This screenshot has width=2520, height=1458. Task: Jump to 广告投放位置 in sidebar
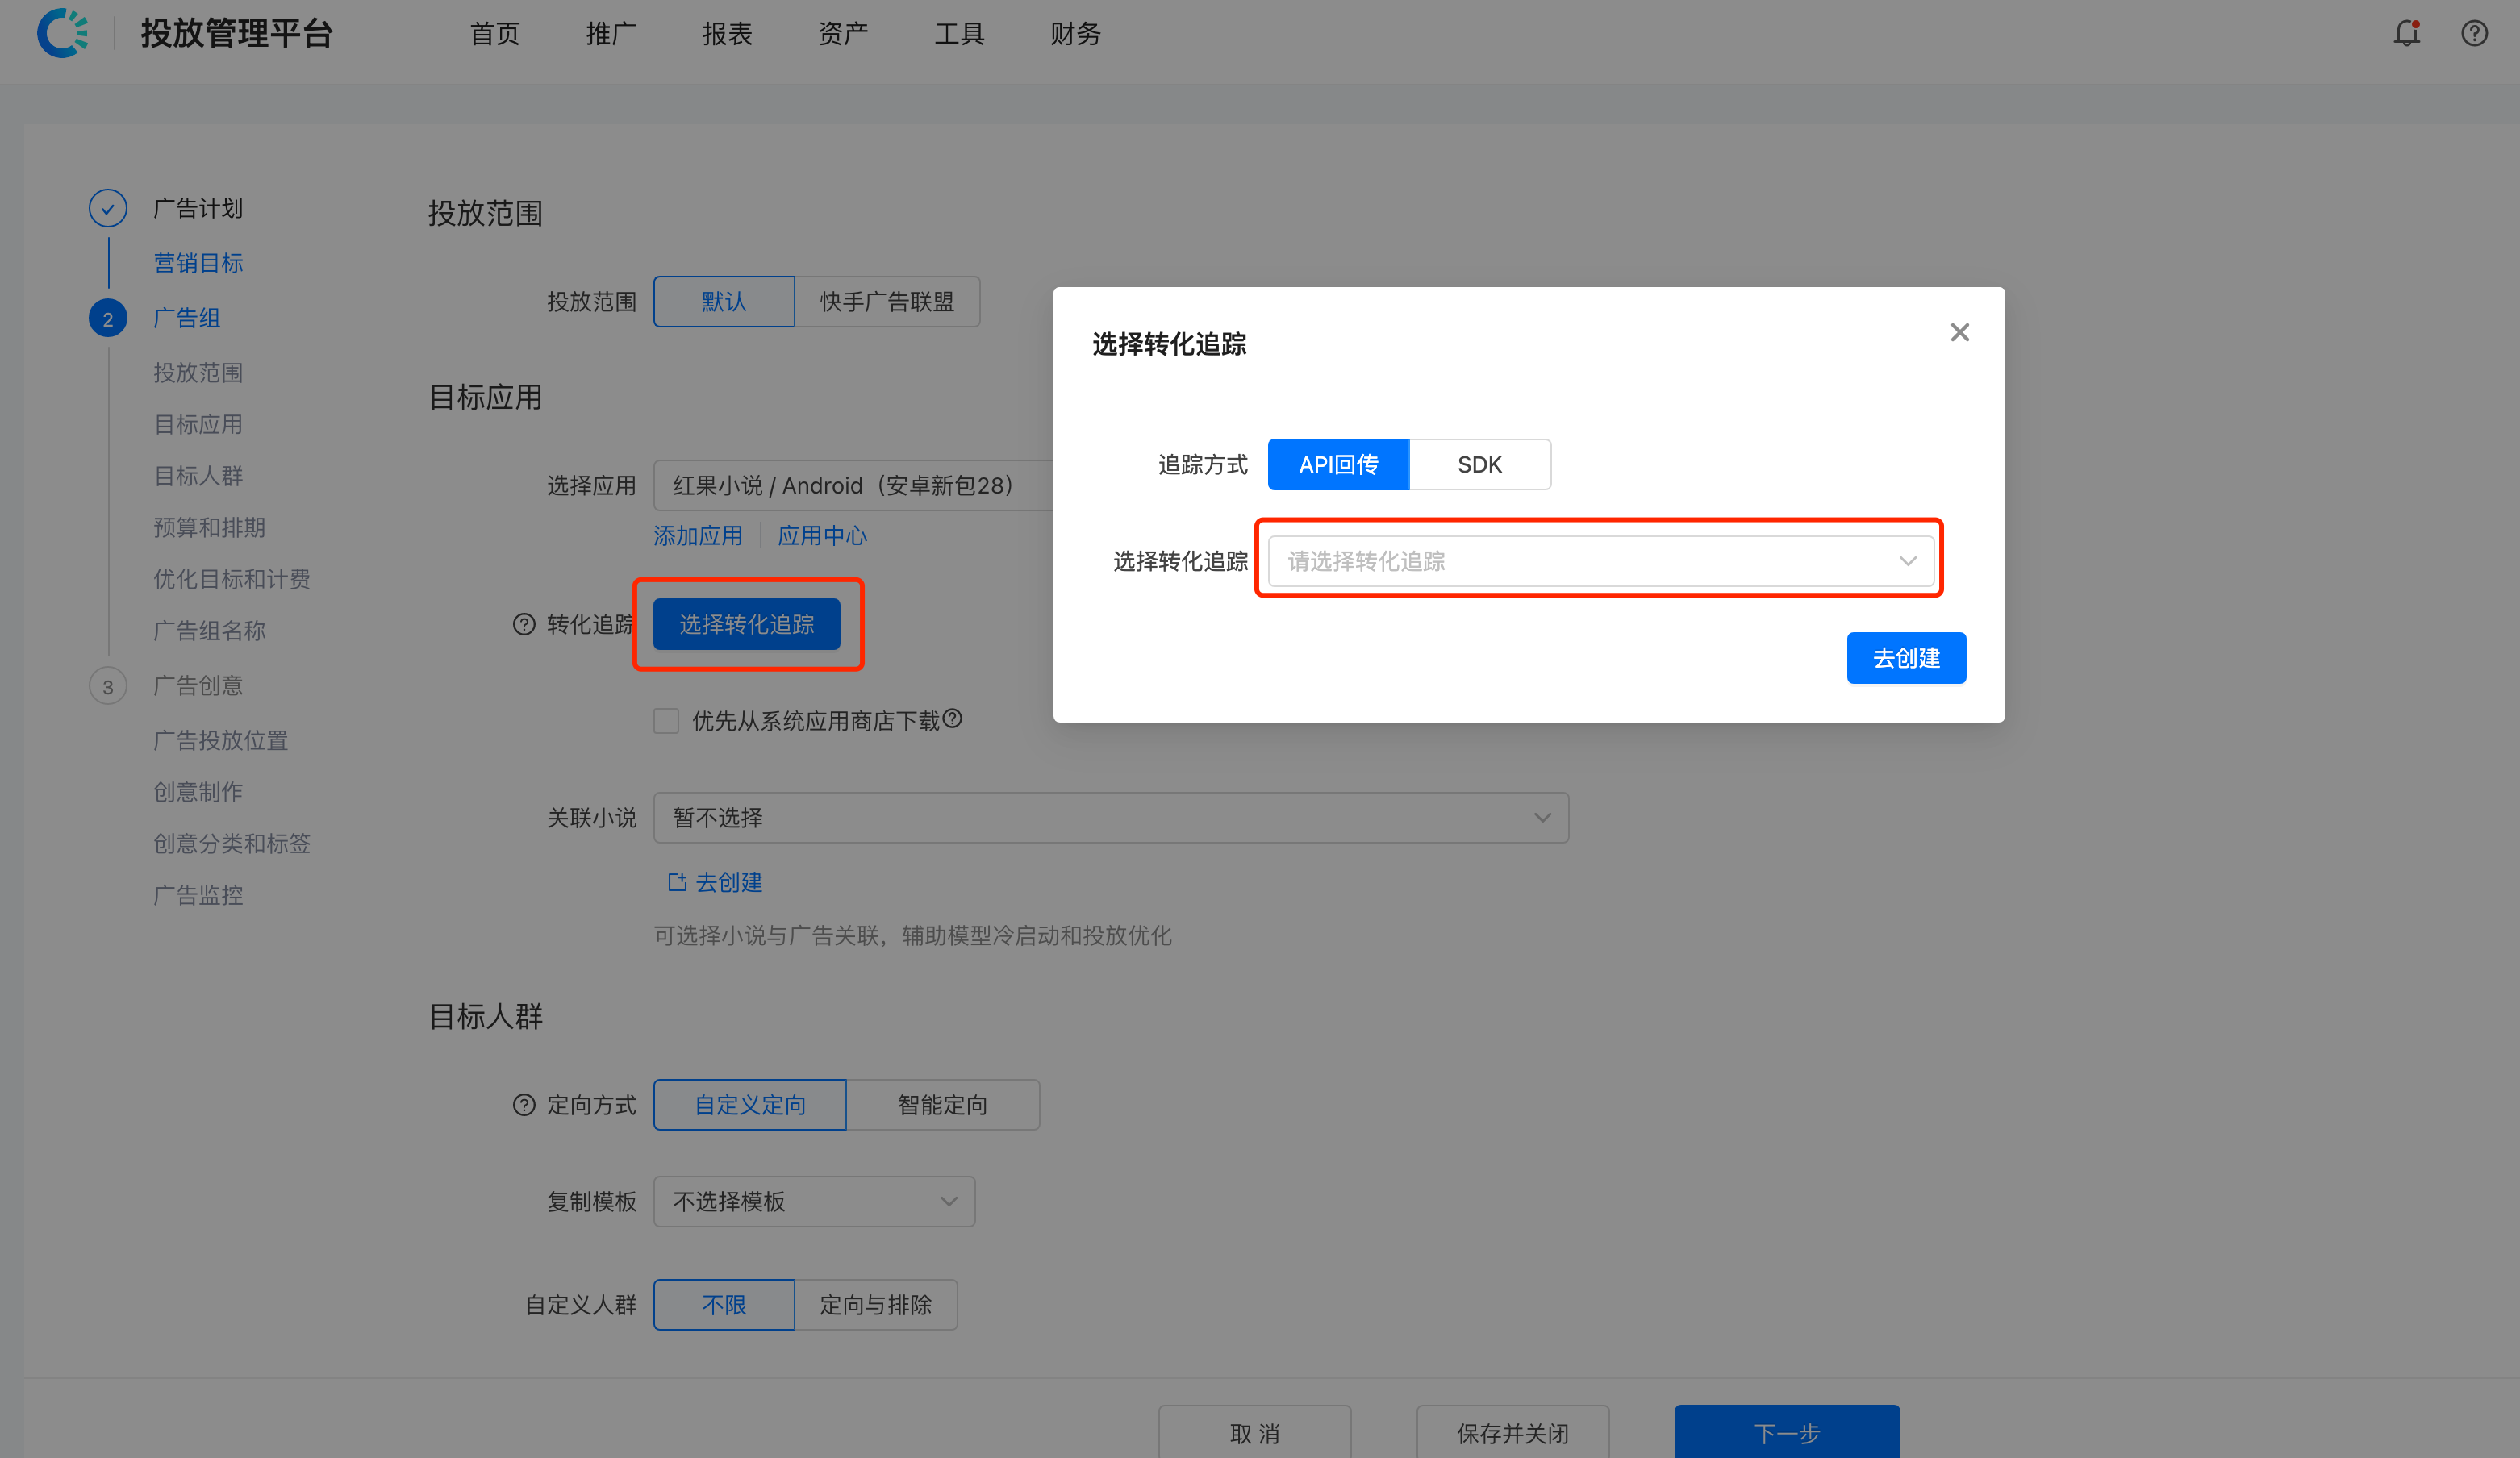[220, 740]
